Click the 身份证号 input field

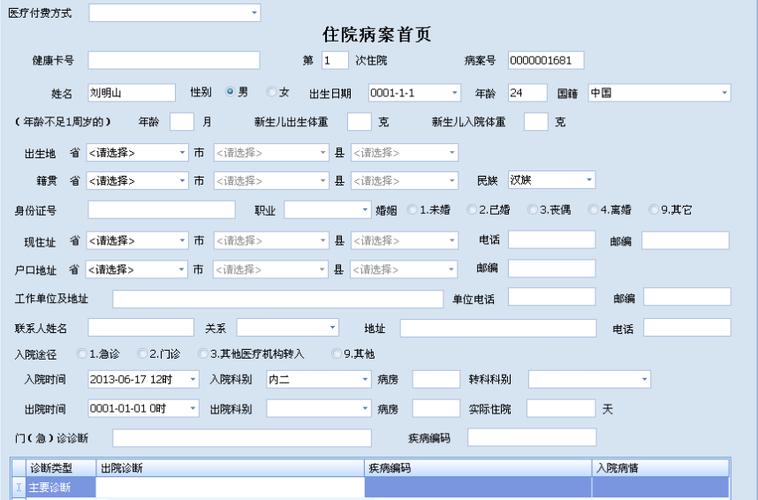(161, 210)
